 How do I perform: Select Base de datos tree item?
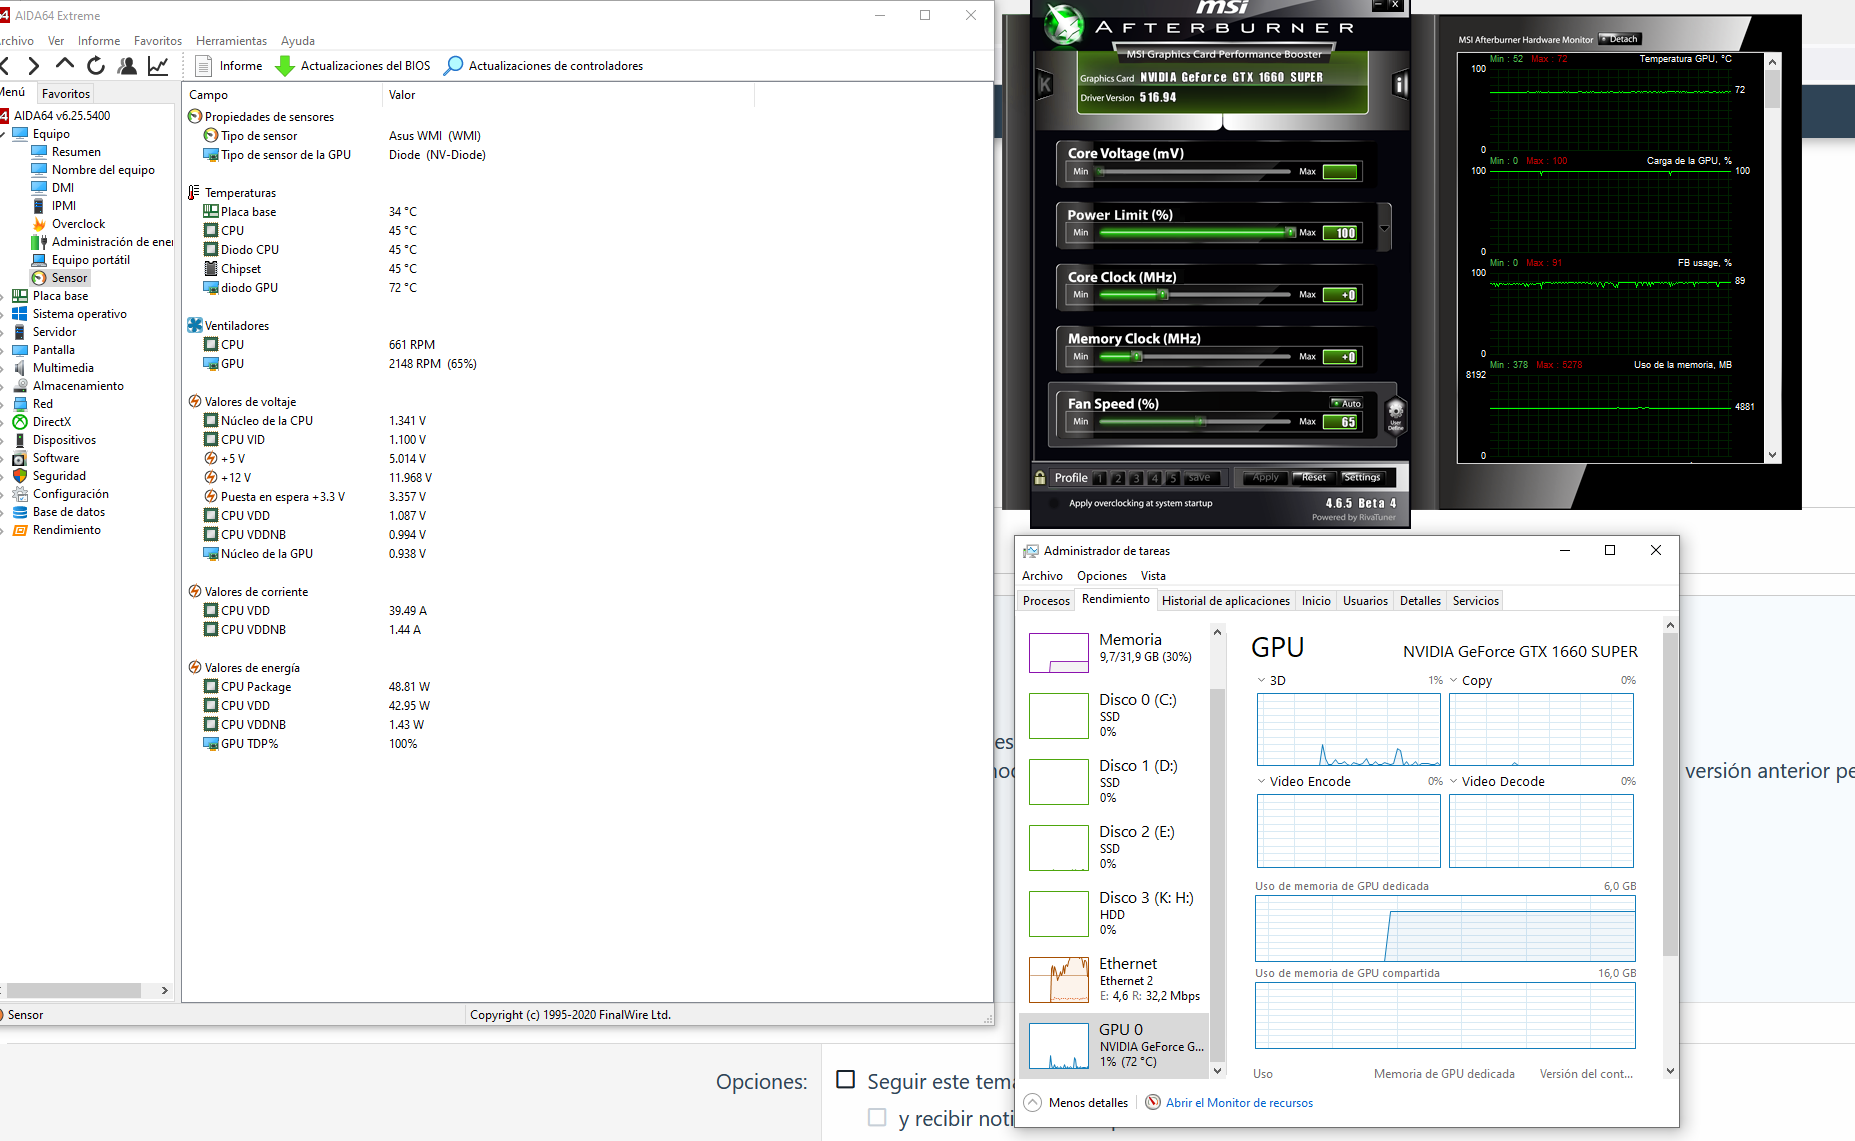pyautogui.click(x=68, y=512)
